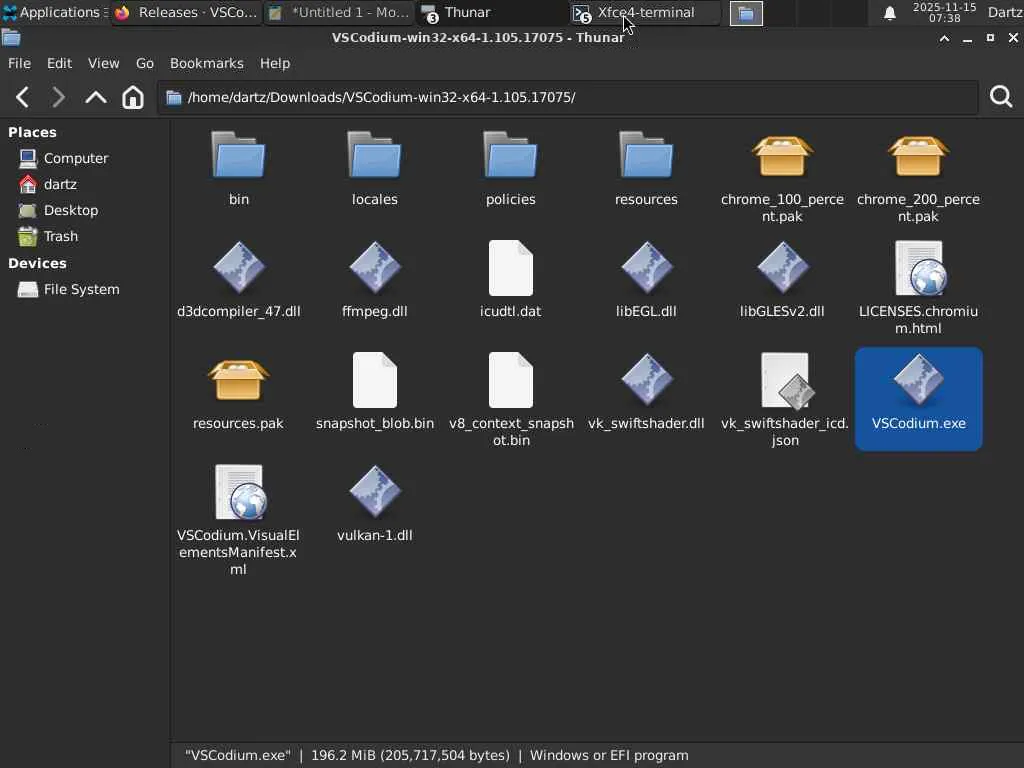Switch to Thunar taskbar button
Viewport: 1024px width, 768px height.
(x=492, y=12)
